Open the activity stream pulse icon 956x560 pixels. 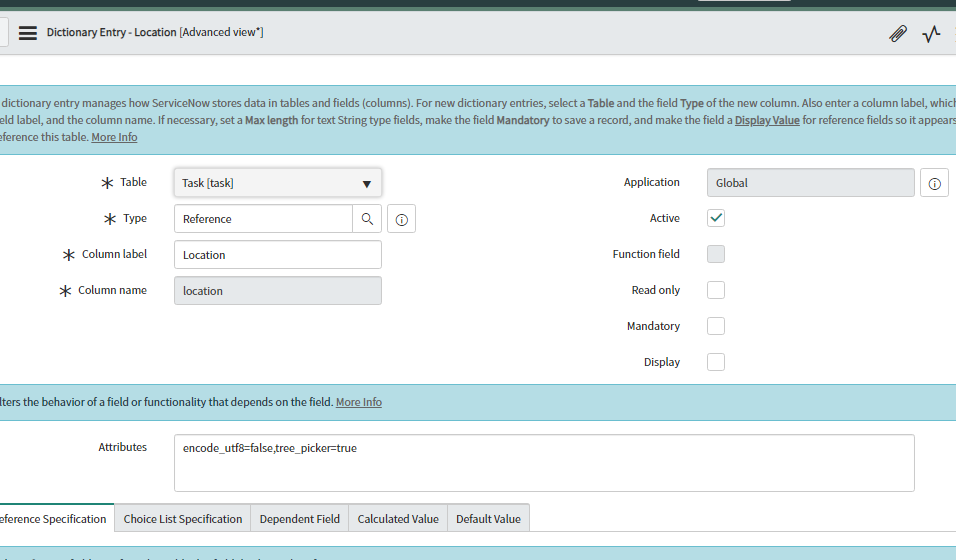pos(931,34)
